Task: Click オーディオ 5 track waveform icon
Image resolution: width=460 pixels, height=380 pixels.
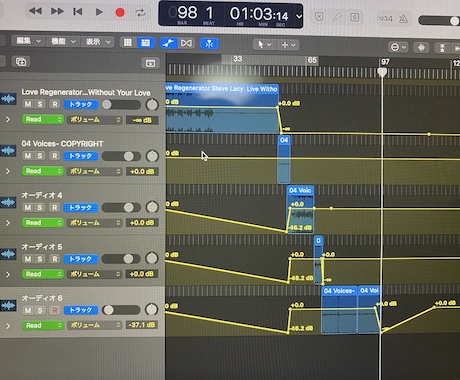Action: (8, 254)
